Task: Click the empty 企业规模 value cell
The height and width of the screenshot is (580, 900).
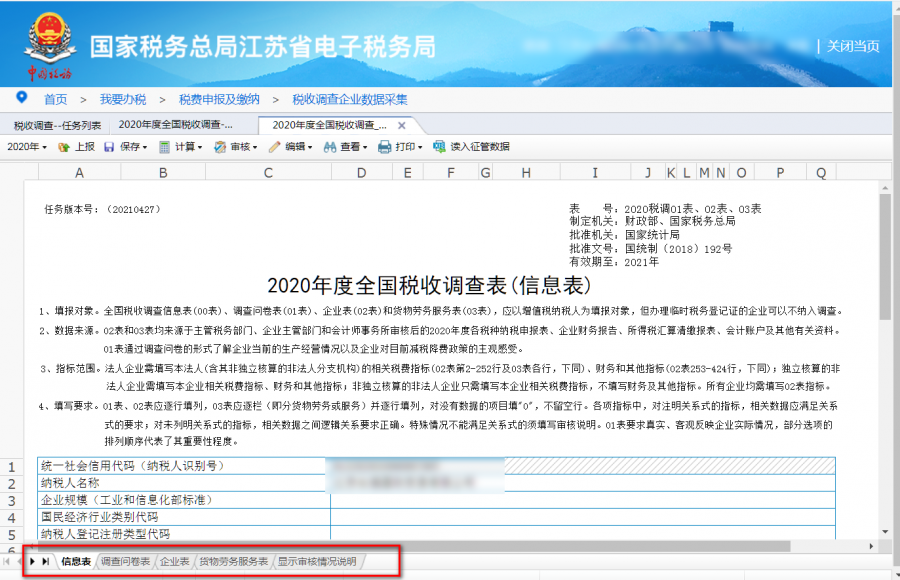Action: (x=583, y=500)
